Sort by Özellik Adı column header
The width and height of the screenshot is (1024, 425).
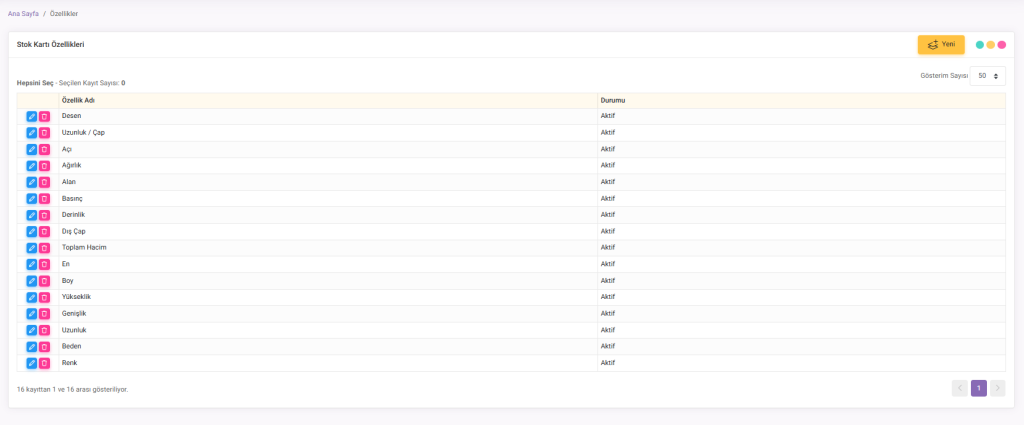[x=78, y=100]
